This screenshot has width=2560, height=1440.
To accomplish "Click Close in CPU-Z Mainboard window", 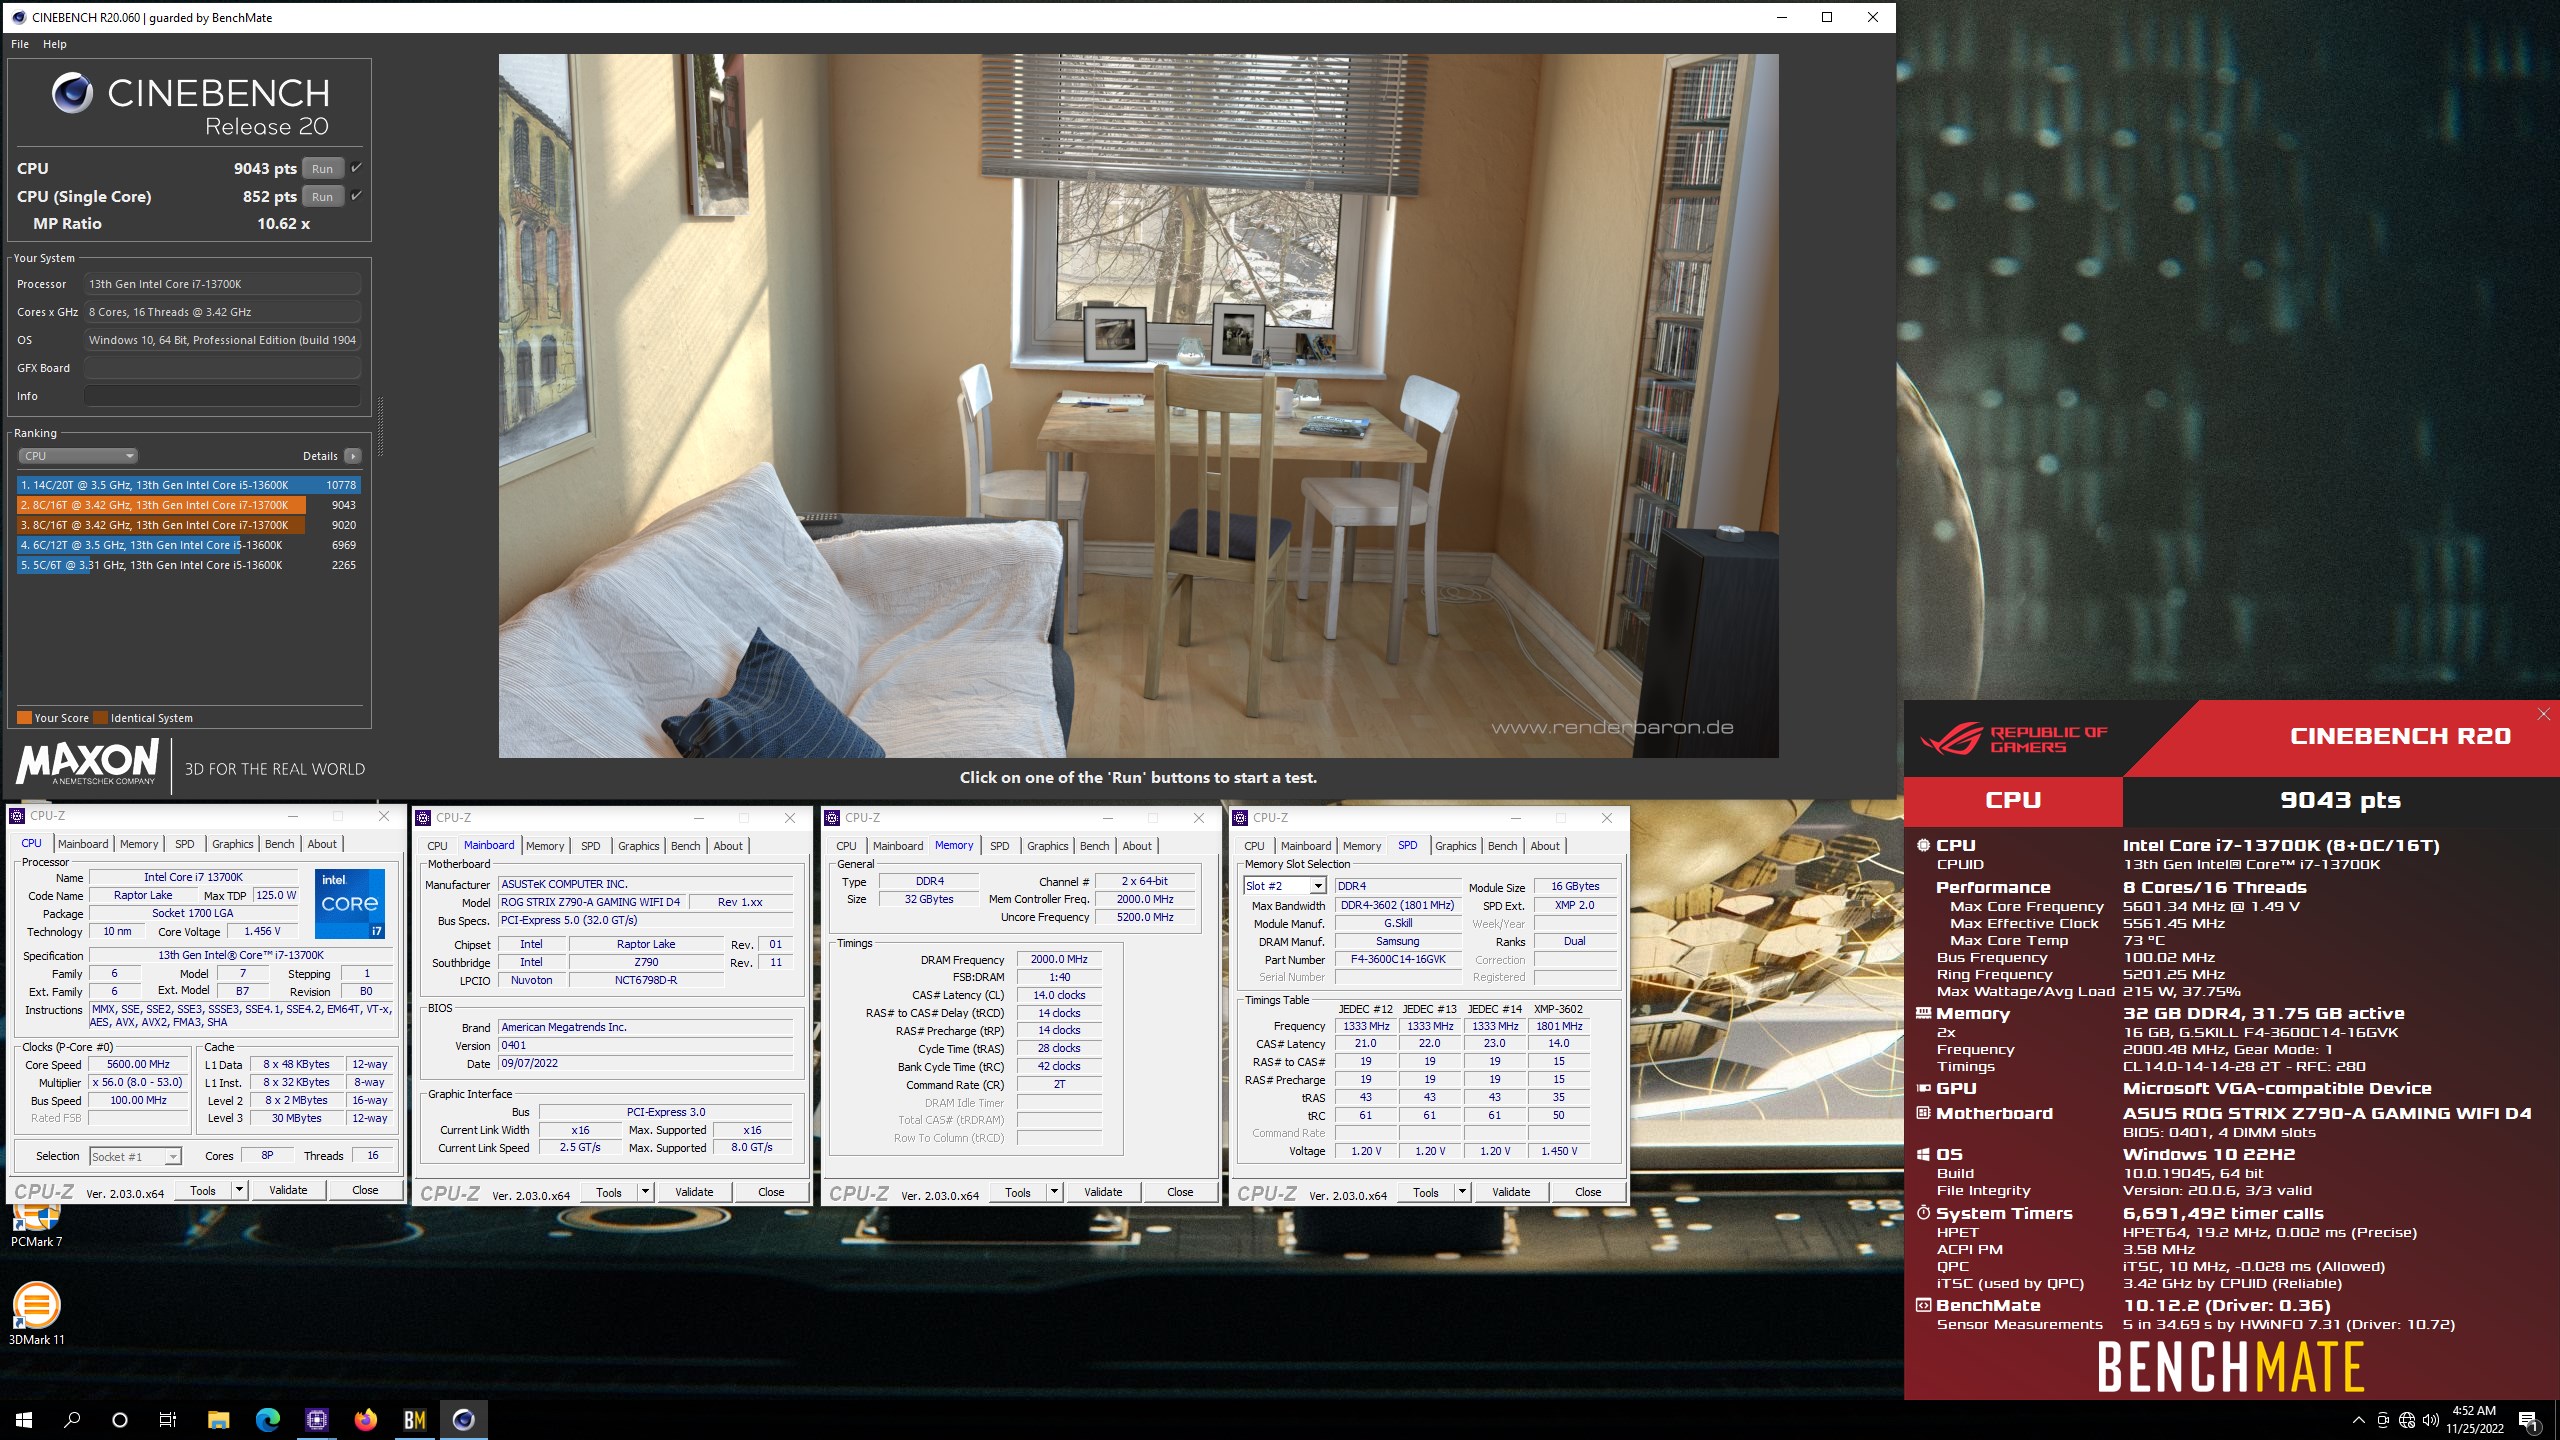I will coord(771,1192).
